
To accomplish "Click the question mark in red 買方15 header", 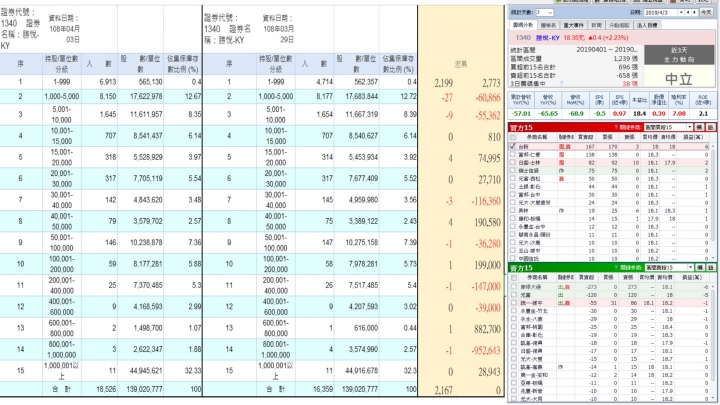I will pos(616,127).
